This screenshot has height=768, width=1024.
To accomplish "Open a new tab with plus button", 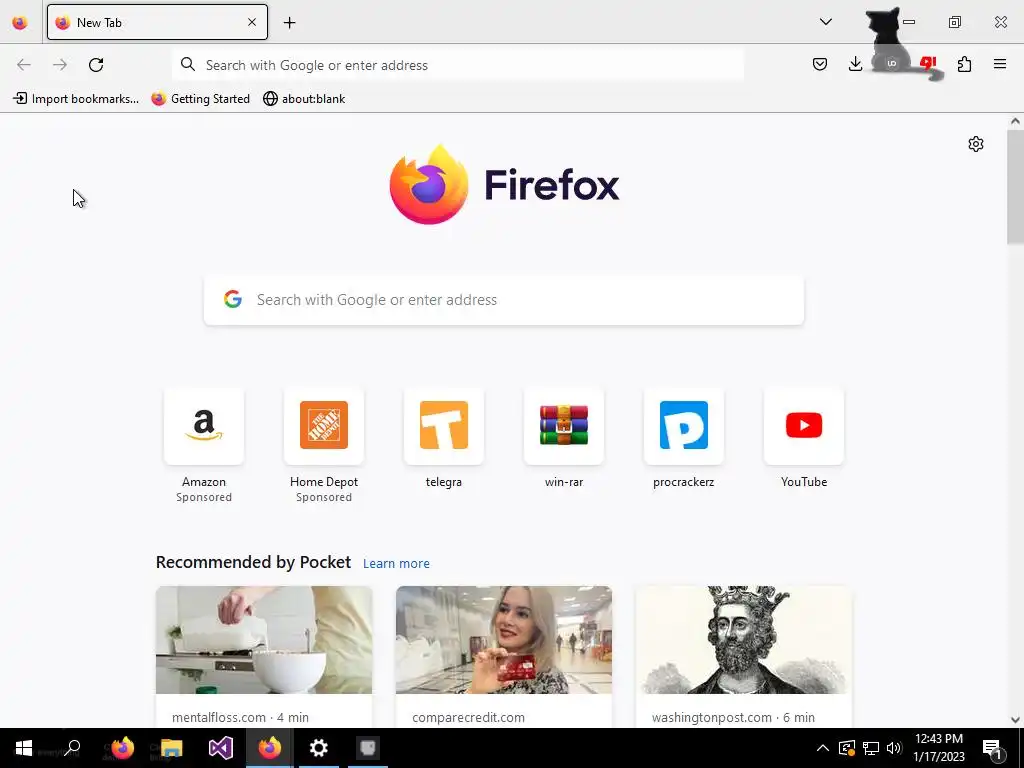I will coord(289,23).
